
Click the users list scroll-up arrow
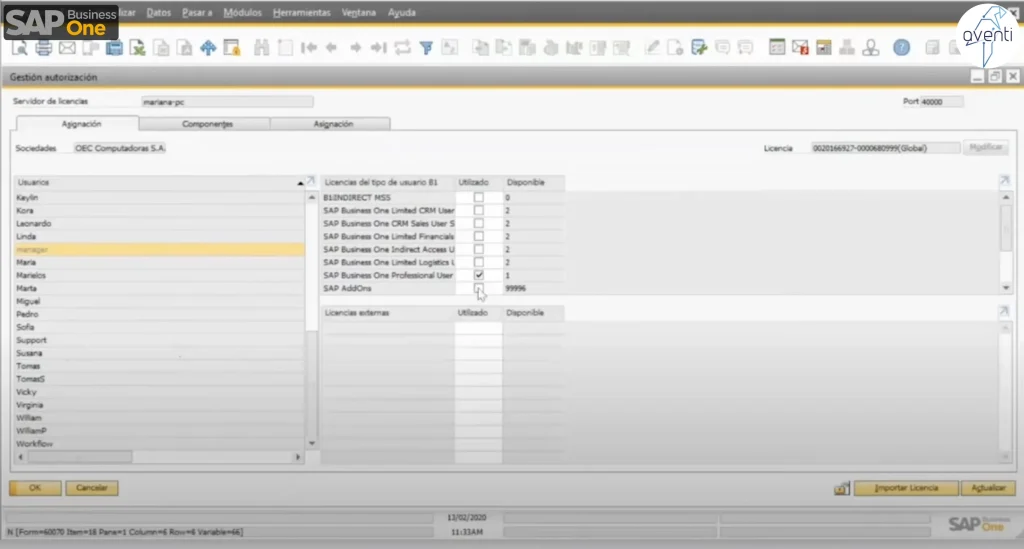[312, 197]
